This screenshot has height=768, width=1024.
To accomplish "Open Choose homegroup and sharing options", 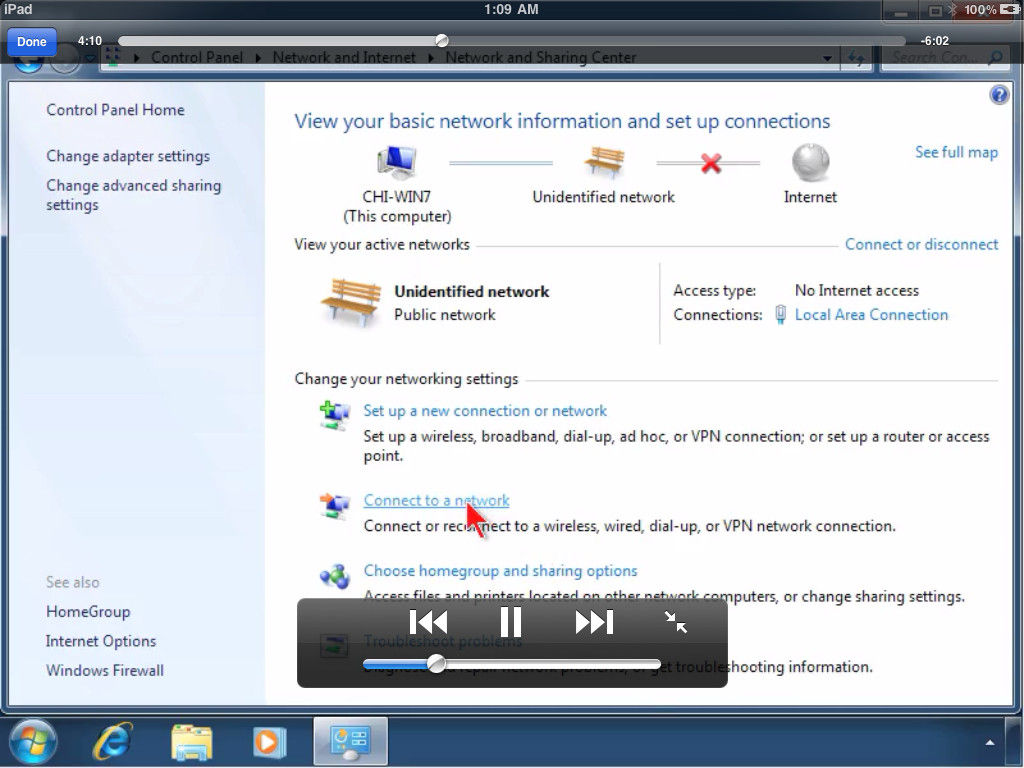I will (500, 571).
